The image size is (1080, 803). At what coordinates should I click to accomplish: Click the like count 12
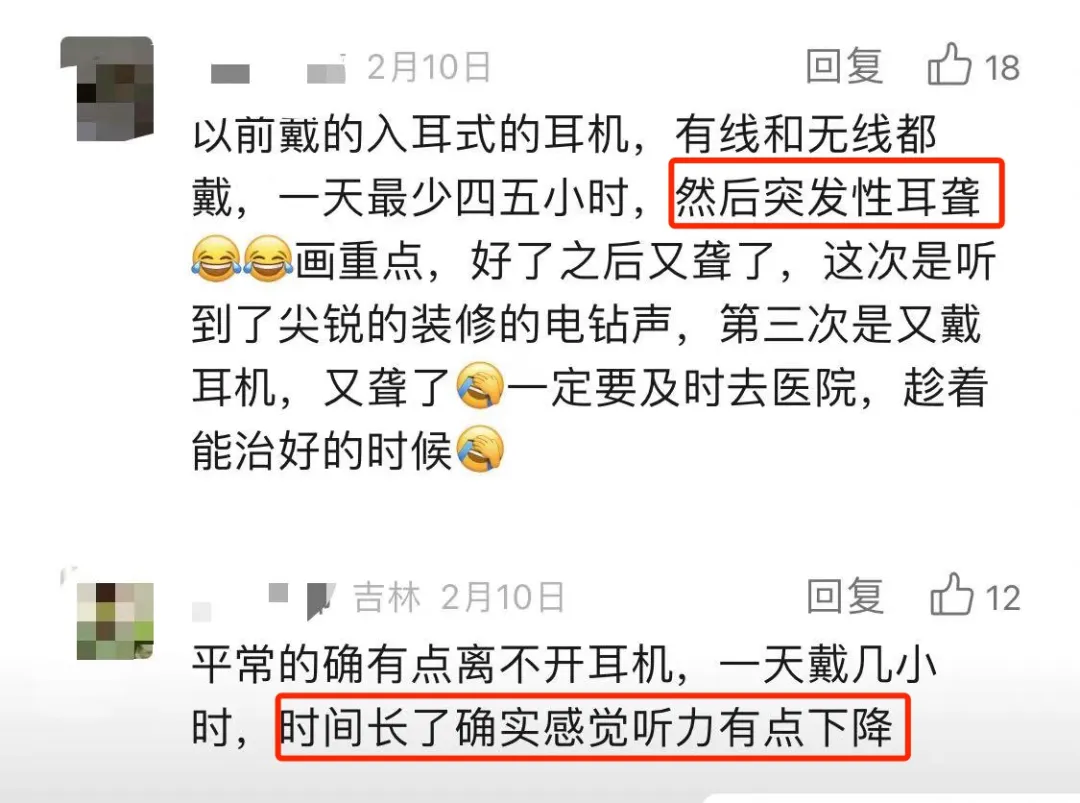coord(1003,598)
